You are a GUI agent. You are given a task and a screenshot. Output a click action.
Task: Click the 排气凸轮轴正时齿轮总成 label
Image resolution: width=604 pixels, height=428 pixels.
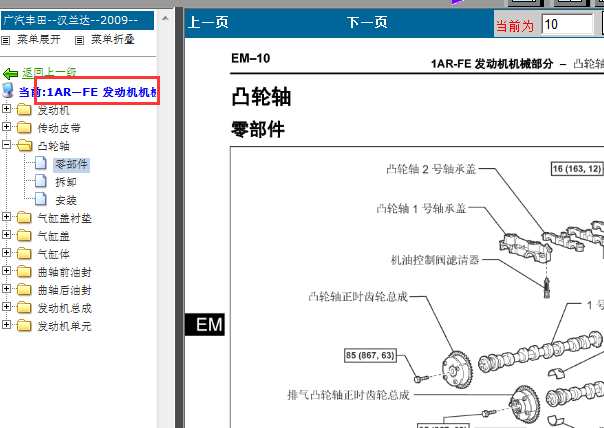pos(348,395)
